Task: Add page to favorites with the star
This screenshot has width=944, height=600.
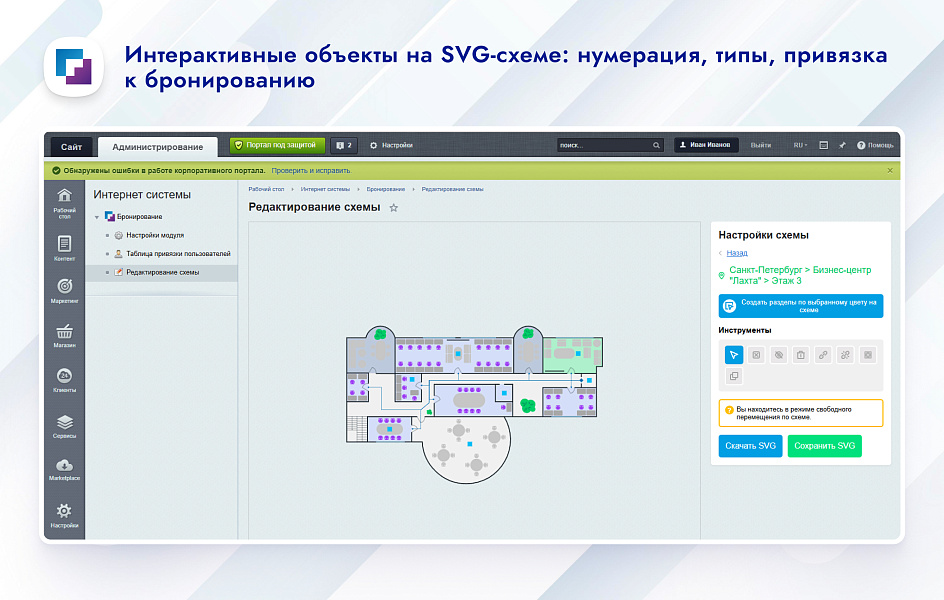Action: [394, 208]
